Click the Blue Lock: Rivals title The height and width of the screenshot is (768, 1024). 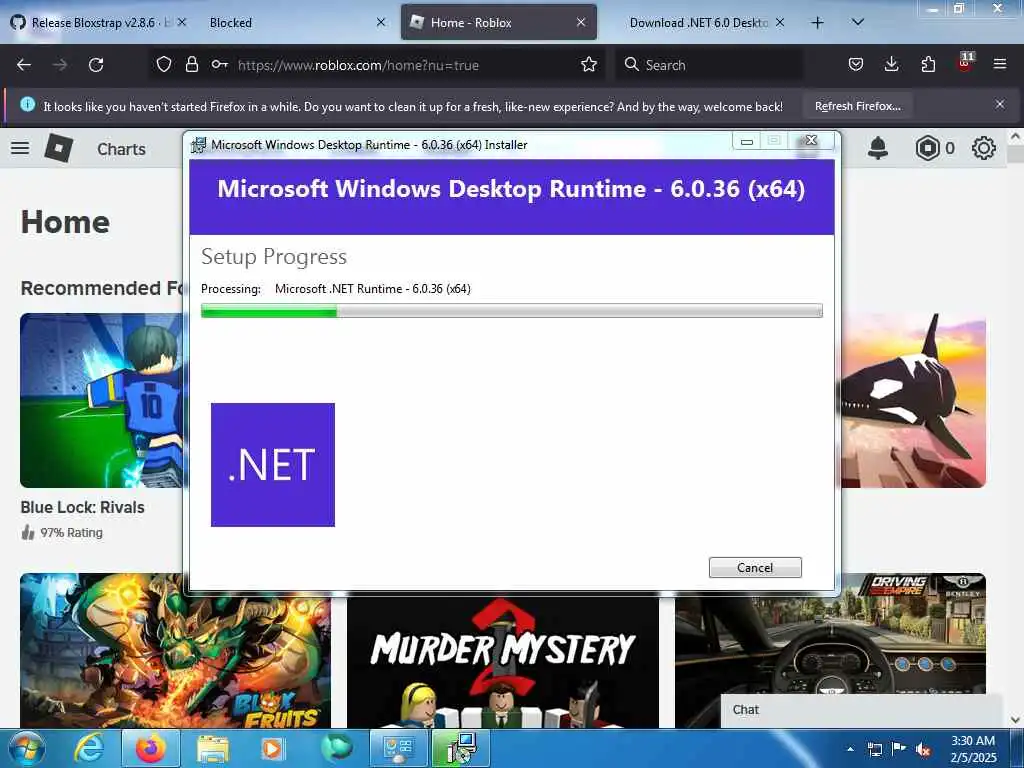[x=82, y=507]
